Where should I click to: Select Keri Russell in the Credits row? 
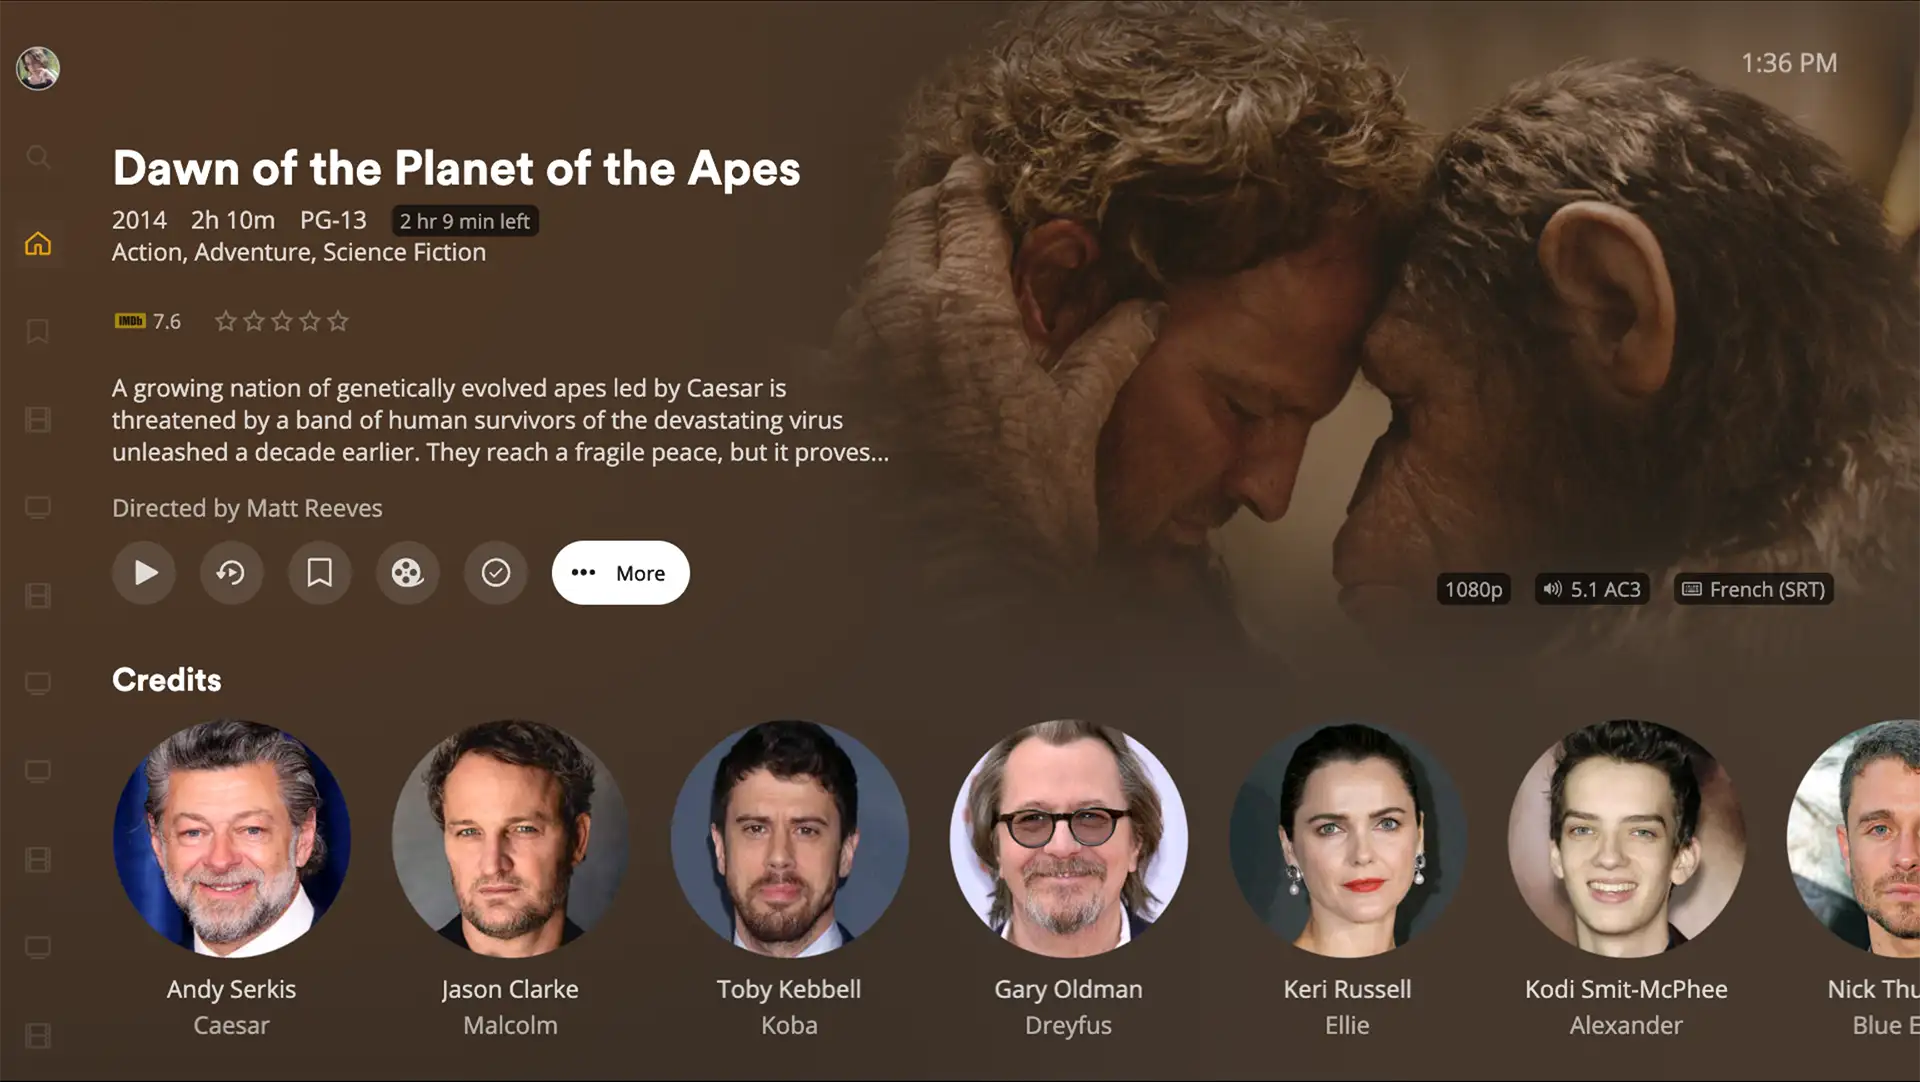[x=1347, y=838]
